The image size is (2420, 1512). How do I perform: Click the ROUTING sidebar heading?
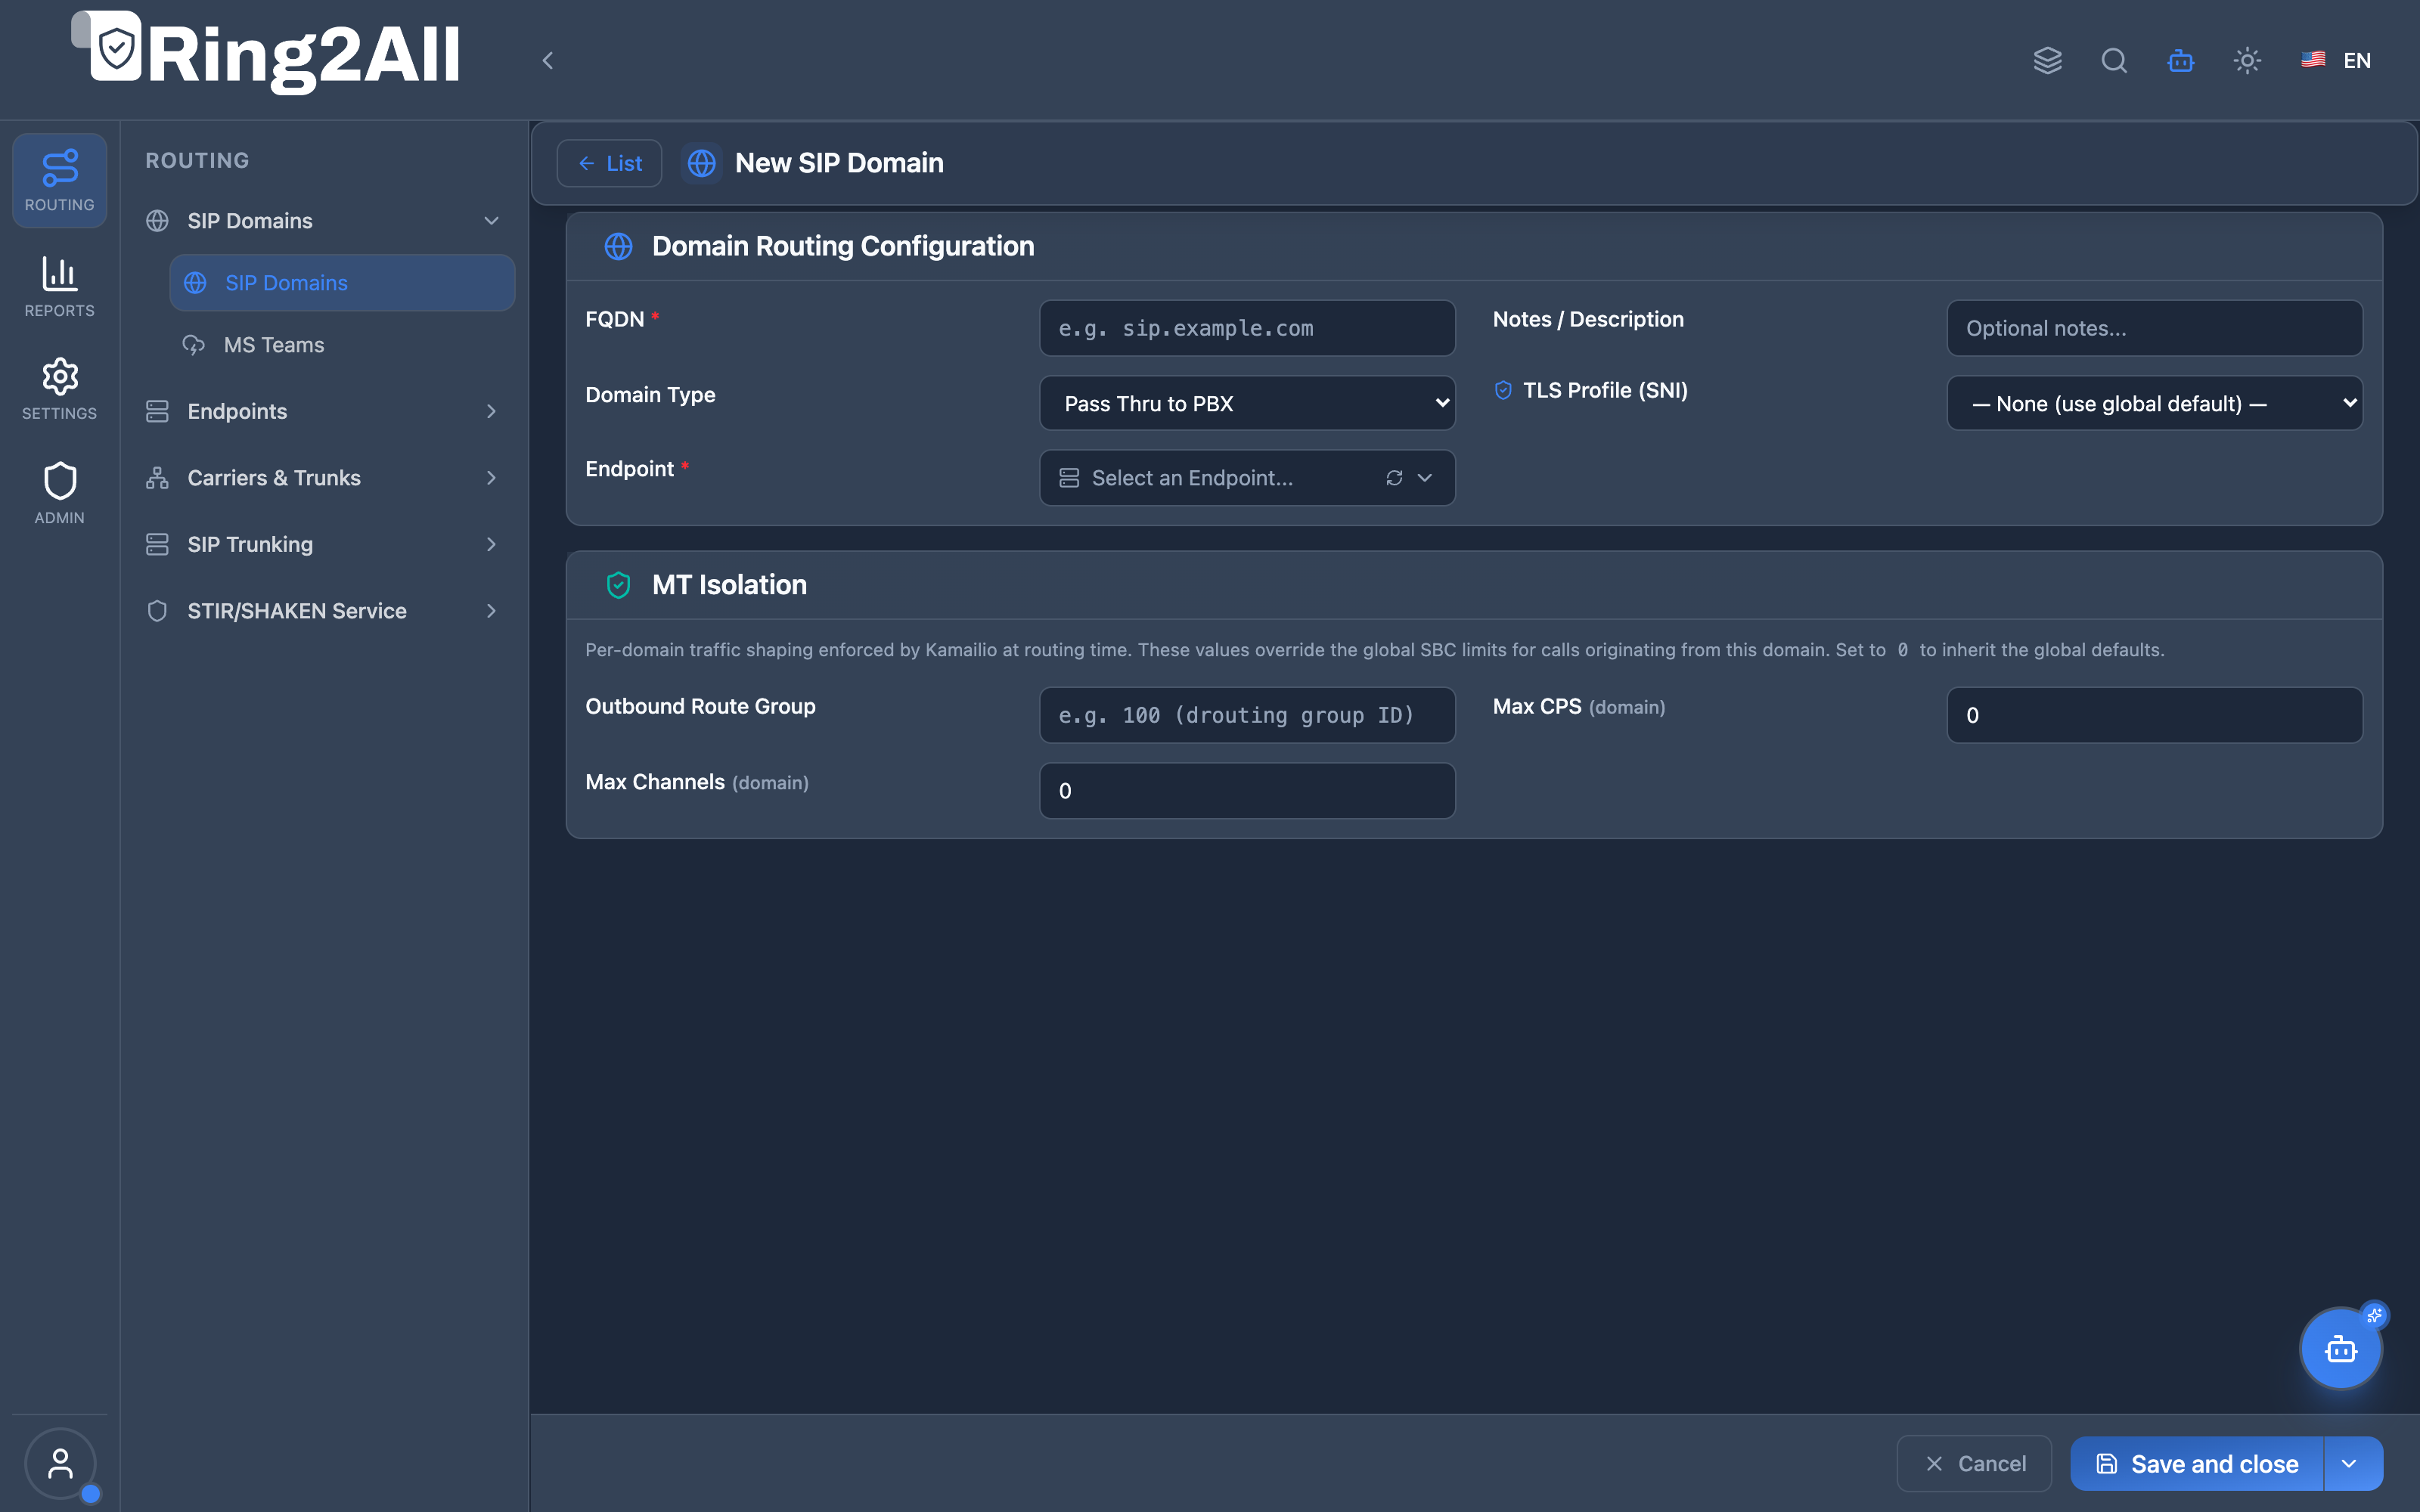pyautogui.click(x=197, y=161)
